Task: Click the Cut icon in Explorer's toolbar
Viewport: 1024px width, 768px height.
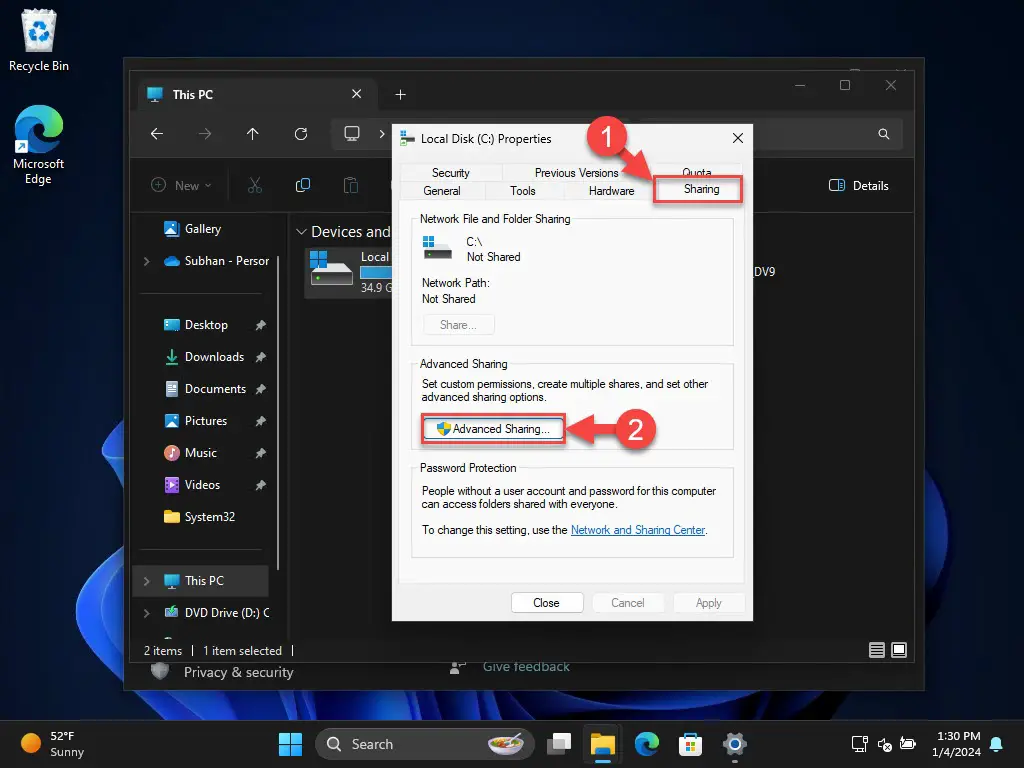Action: (x=255, y=185)
